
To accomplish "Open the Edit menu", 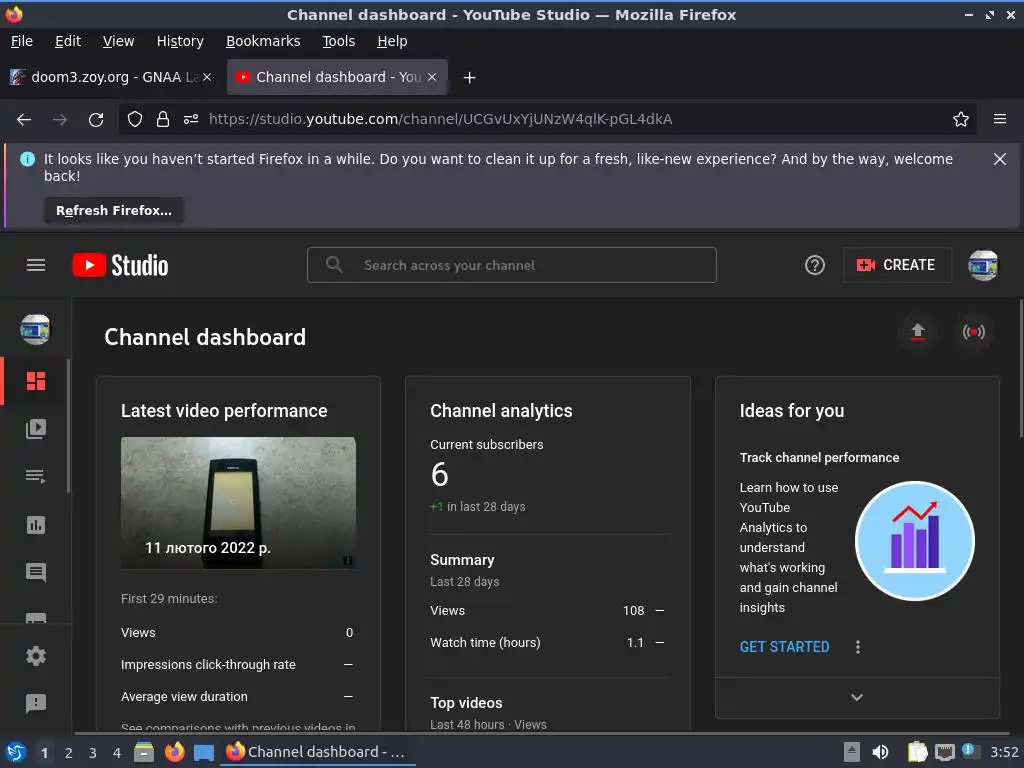I will click(x=68, y=41).
